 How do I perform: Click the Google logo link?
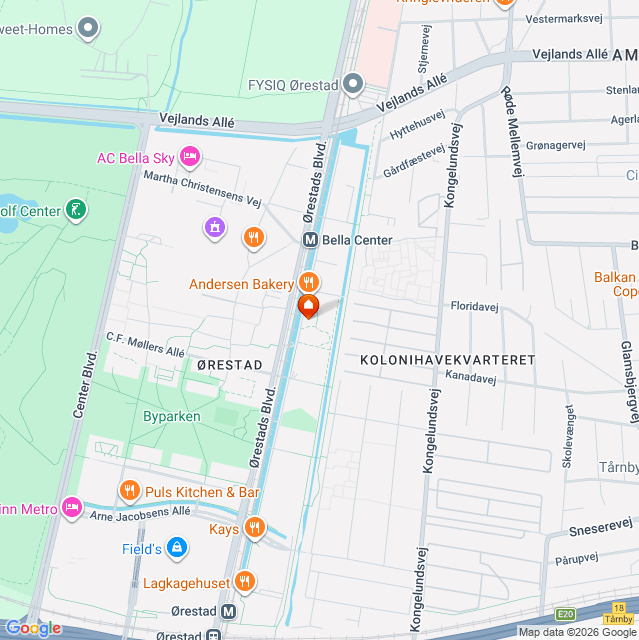(x=34, y=628)
